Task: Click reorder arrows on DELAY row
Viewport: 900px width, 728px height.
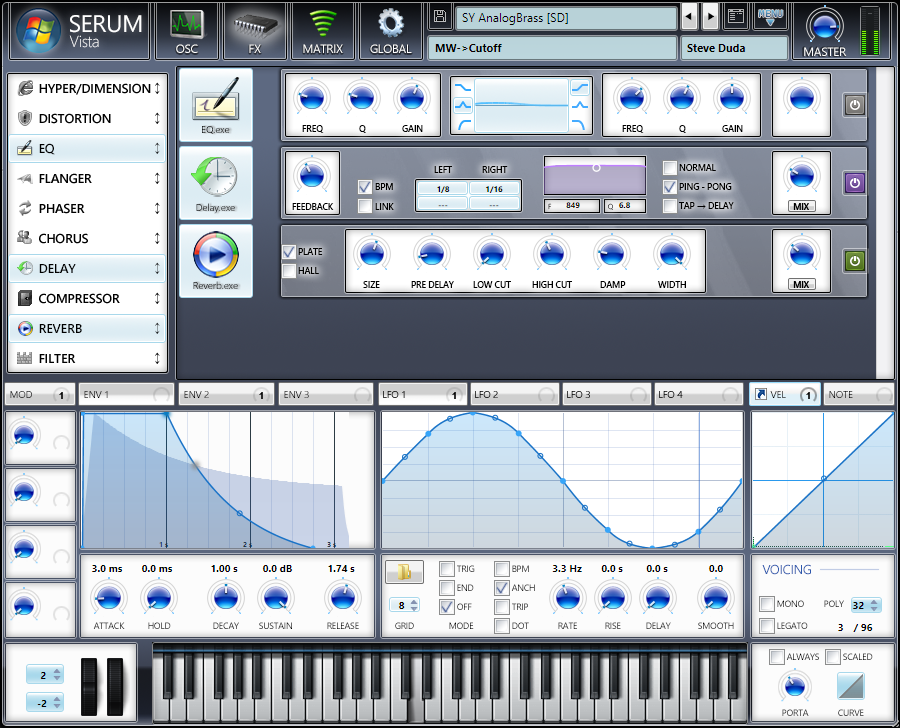Action: tap(157, 268)
